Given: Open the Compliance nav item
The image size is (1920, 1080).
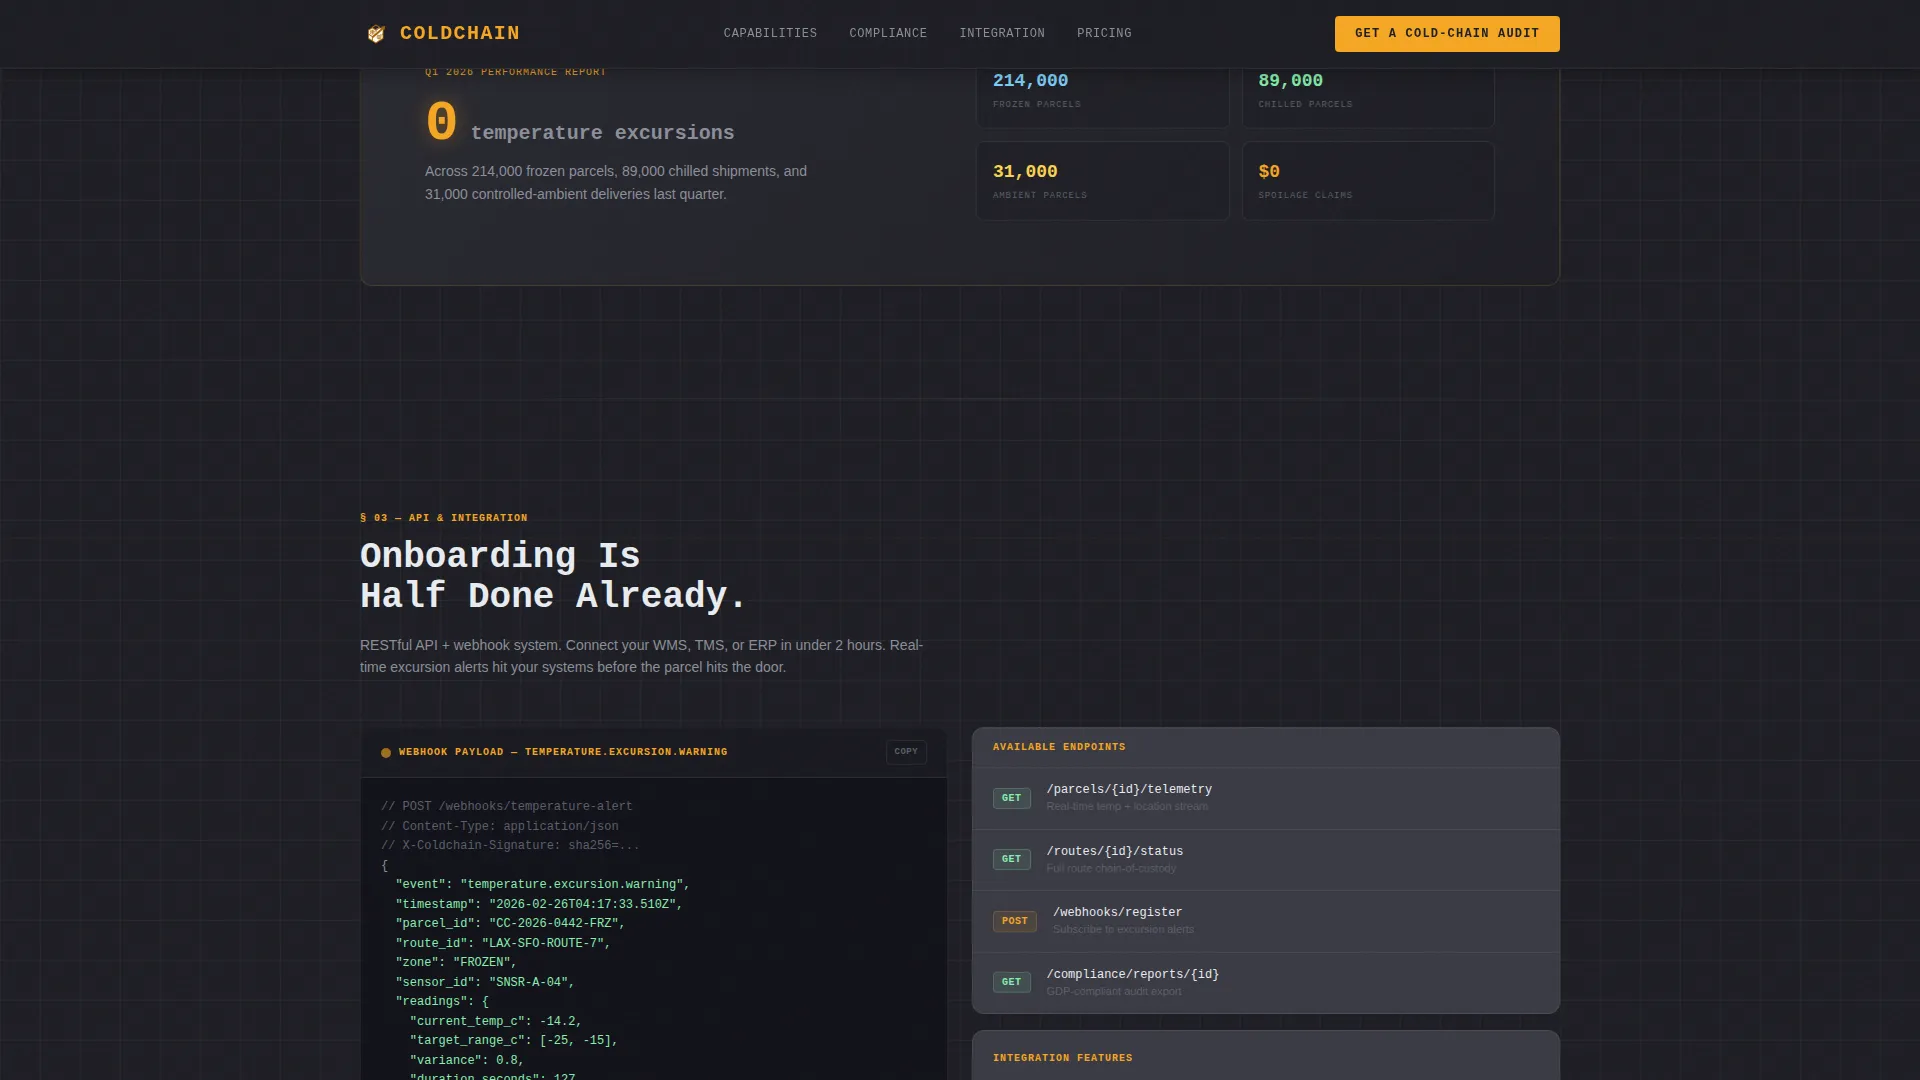Looking at the screenshot, I should click(x=888, y=33).
